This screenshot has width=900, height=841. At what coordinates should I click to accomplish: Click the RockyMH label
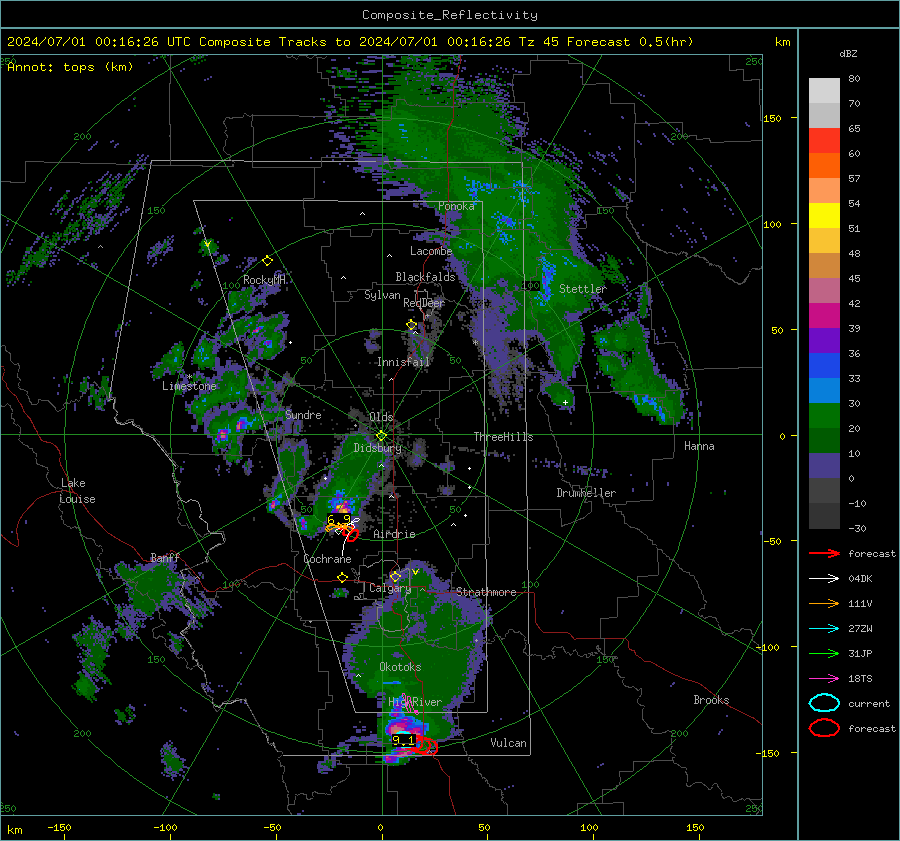(265, 280)
